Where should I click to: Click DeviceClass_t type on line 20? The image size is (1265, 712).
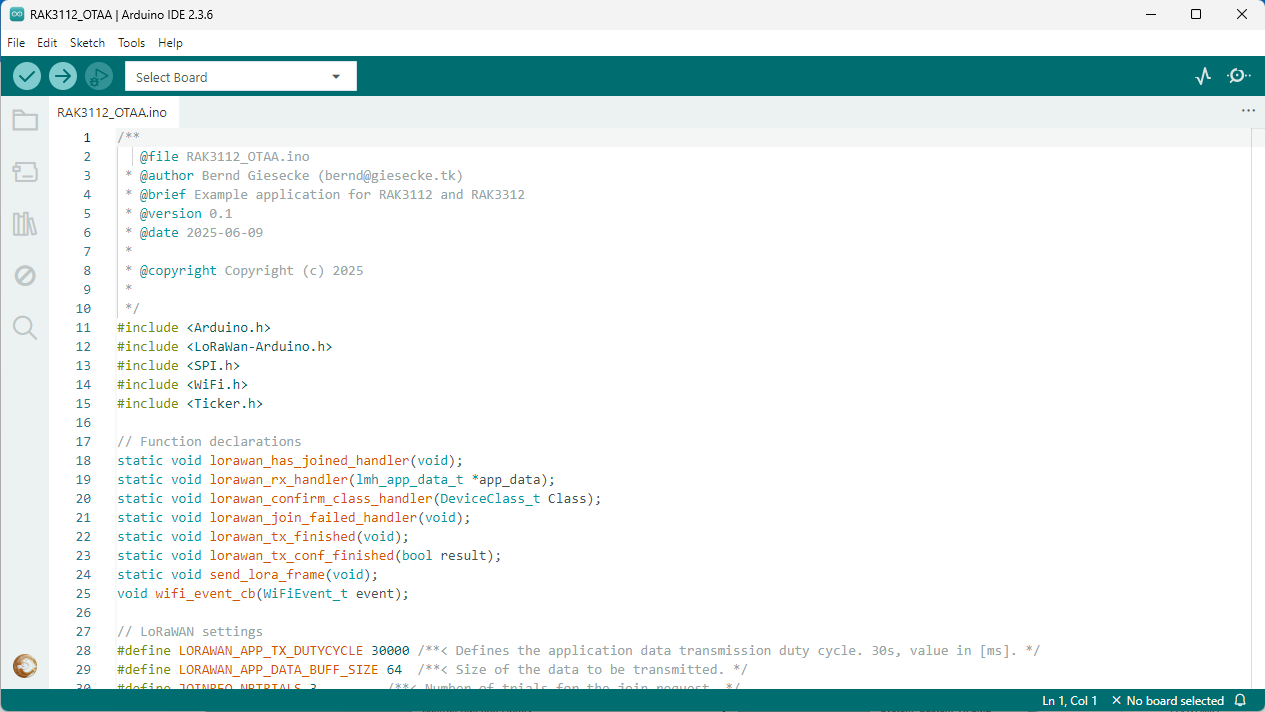tap(491, 499)
